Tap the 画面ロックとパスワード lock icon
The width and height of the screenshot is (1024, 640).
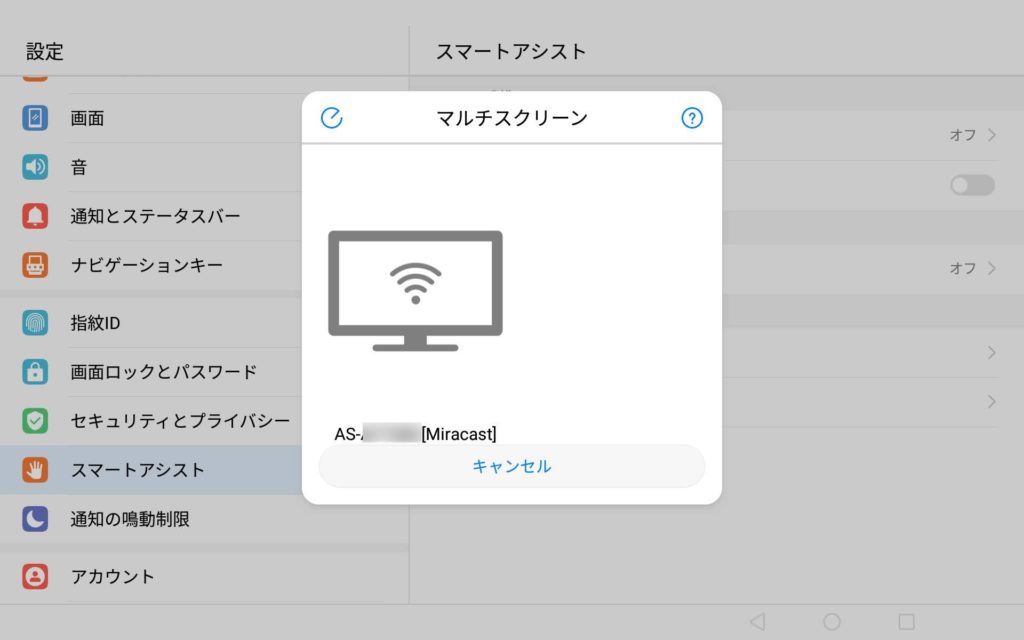click(x=35, y=372)
